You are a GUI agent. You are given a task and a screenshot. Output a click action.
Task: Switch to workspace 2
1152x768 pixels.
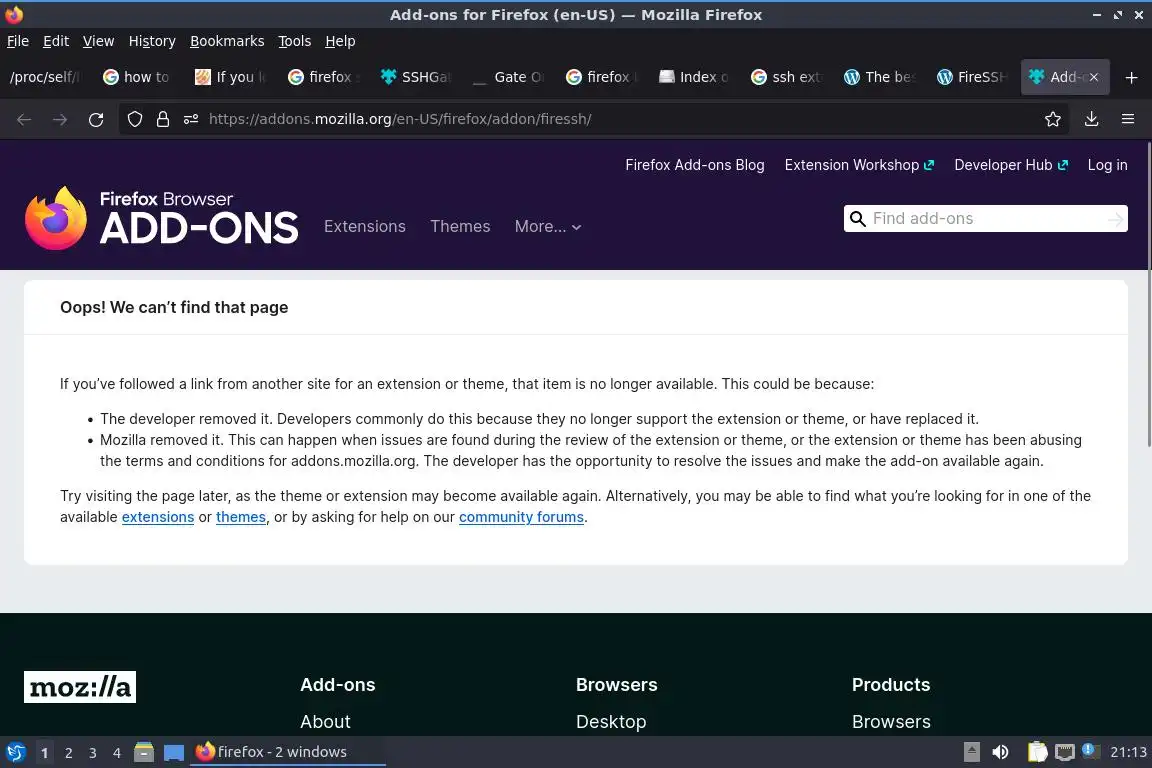pyautogui.click(x=68, y=753)
